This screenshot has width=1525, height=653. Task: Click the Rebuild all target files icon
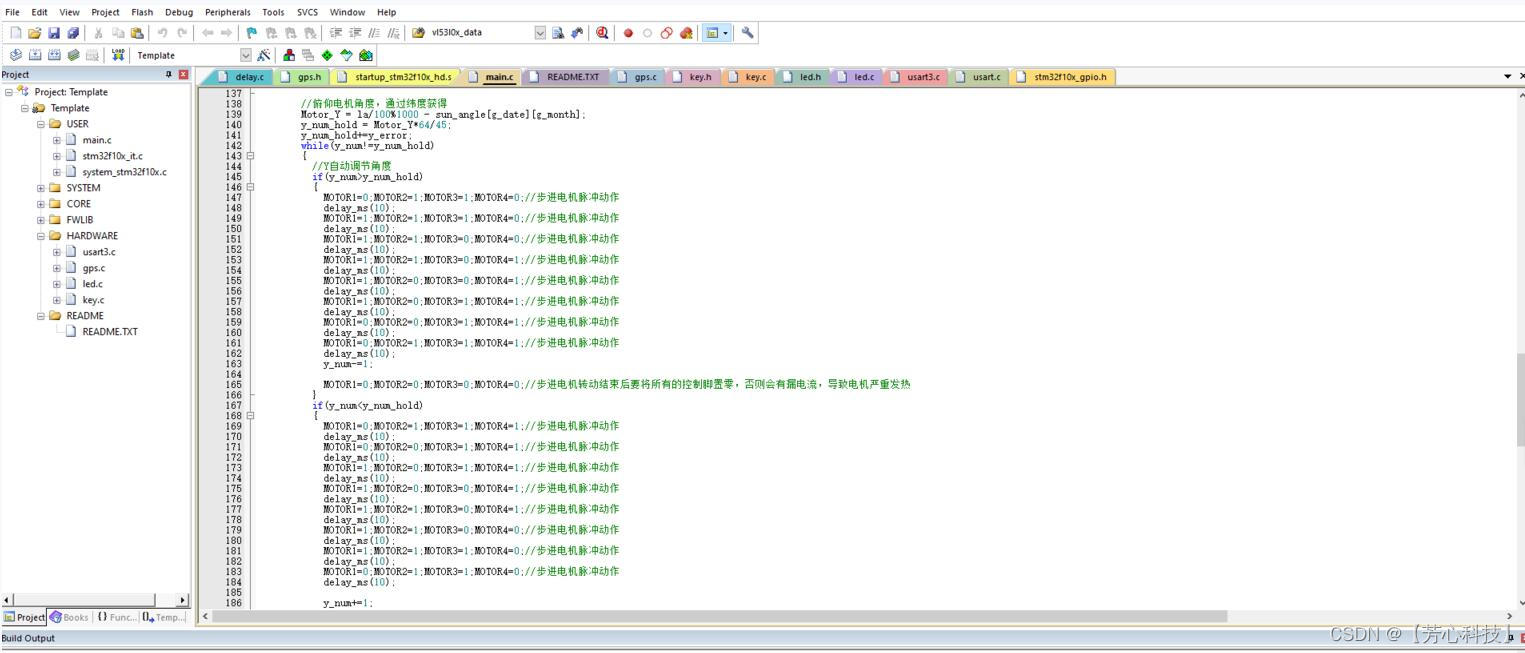(54, 55)
